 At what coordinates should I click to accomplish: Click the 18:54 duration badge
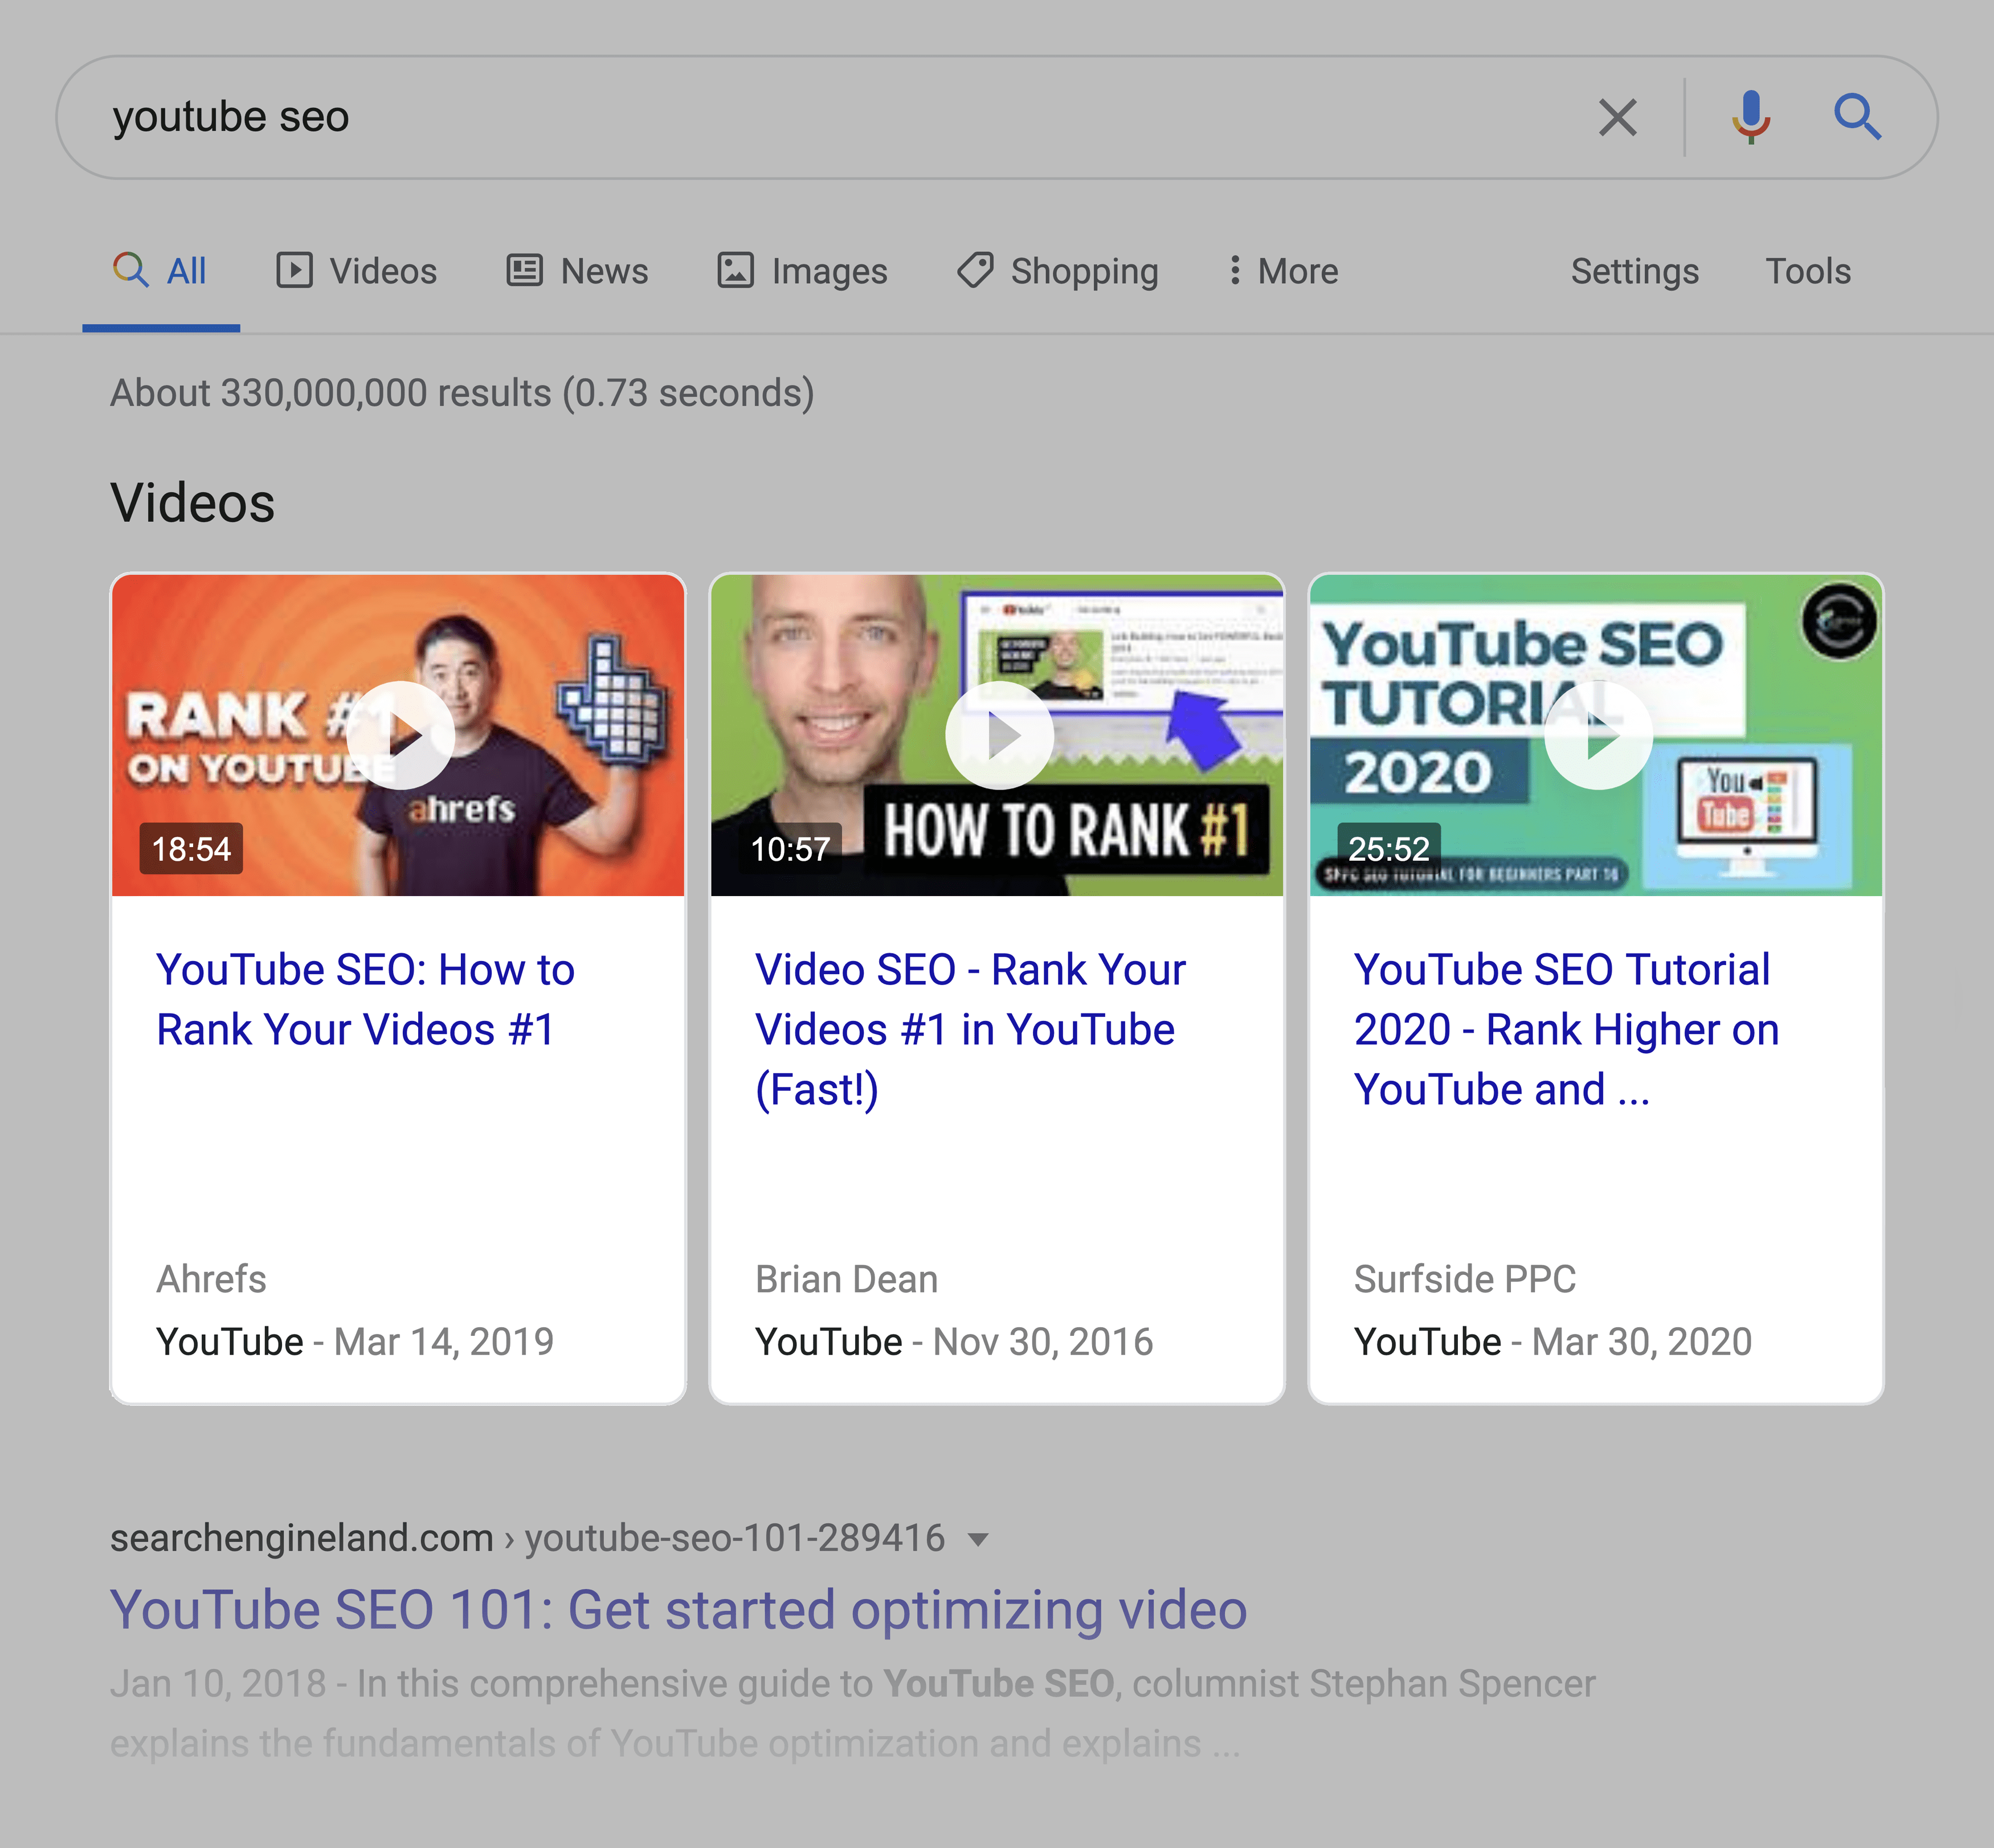click(x=191, y=849)
